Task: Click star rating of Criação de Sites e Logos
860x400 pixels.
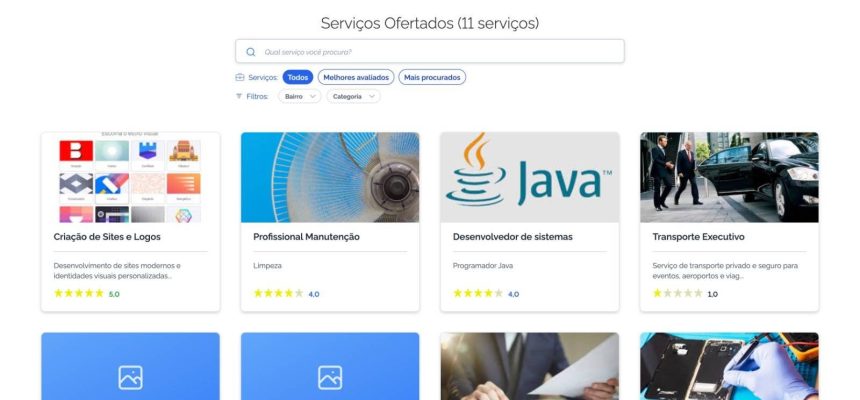Action: tap(79, 294)
